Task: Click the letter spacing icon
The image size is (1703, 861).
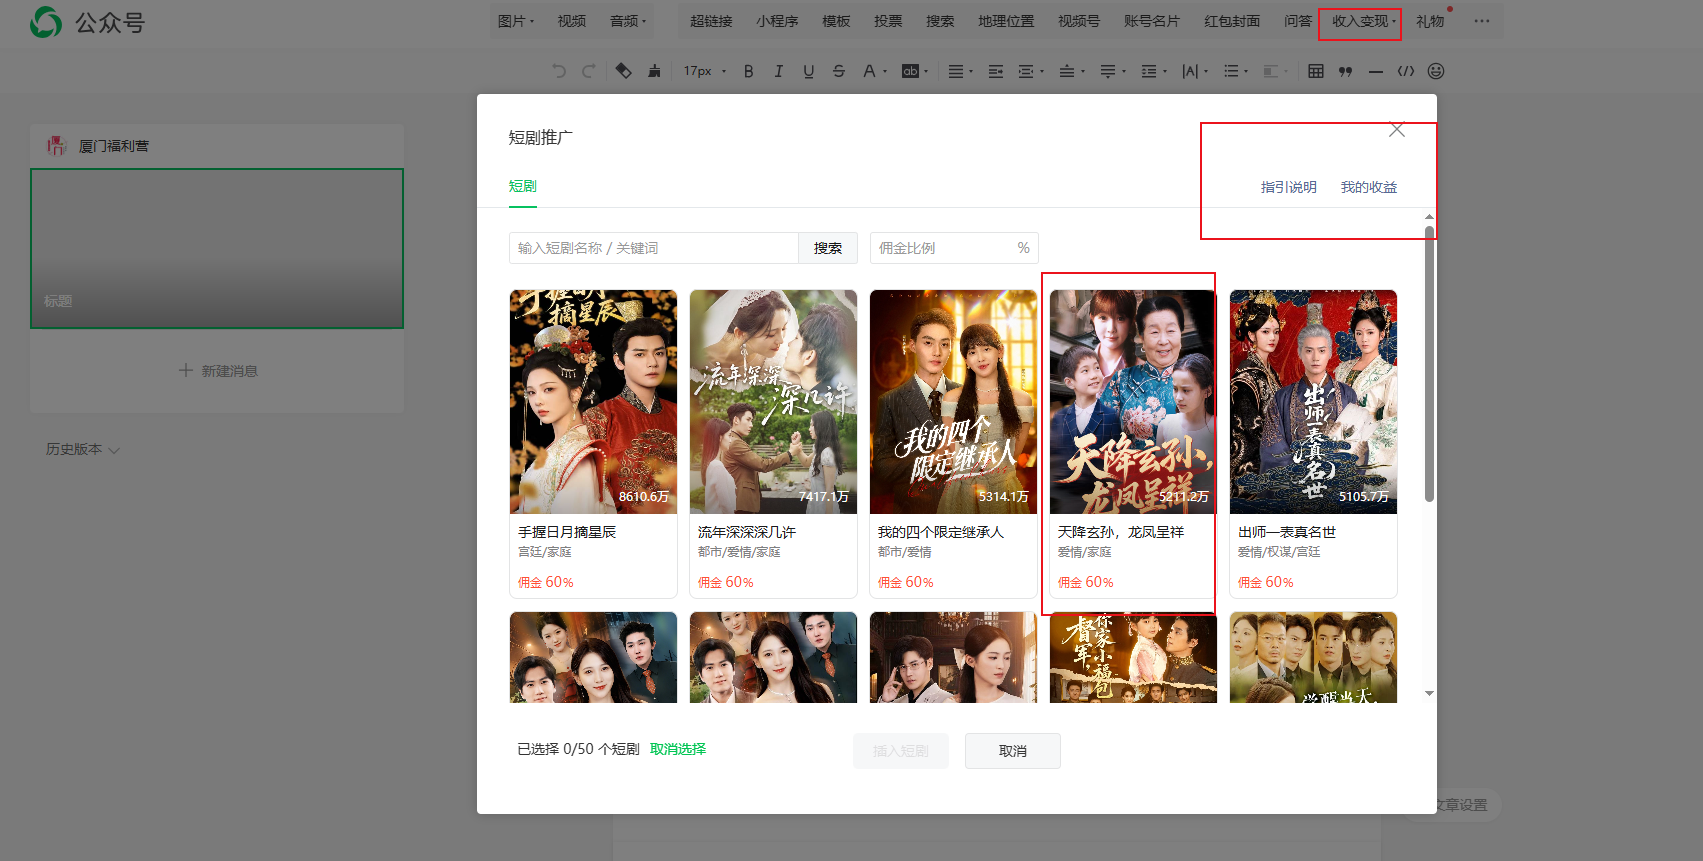Action: tap(1190, 71)
